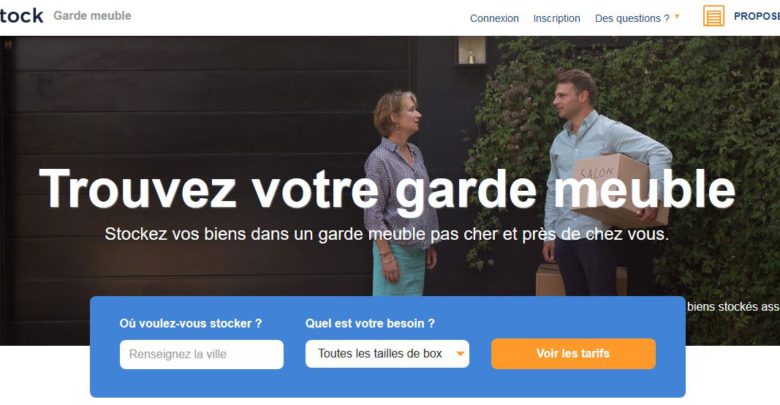Click the 'Trouvez votre garde meuble' headline
The height and width of the screenshot is (405, 780).
coord(387,189)
